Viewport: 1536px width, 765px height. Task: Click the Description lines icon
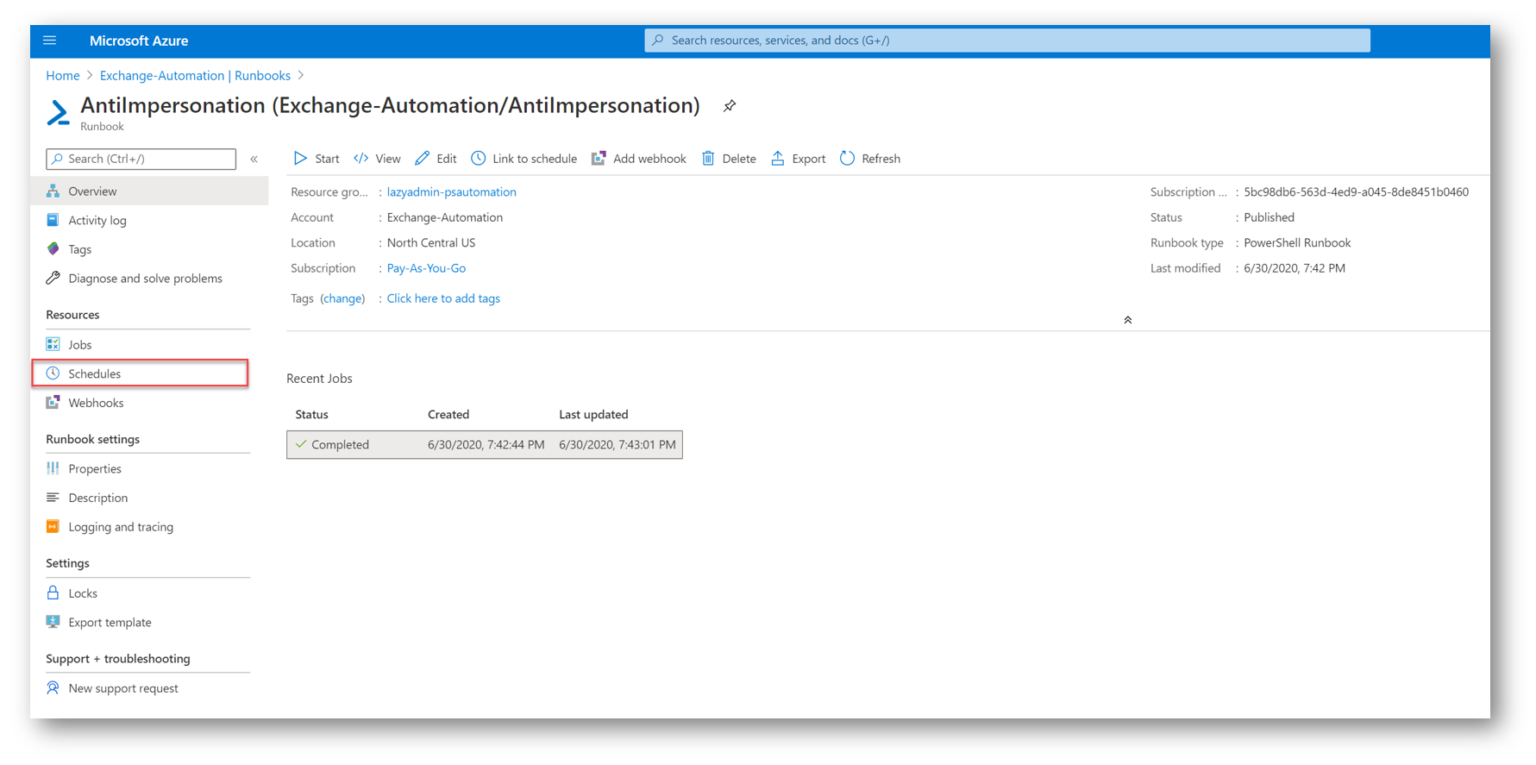tap(53, 497)
